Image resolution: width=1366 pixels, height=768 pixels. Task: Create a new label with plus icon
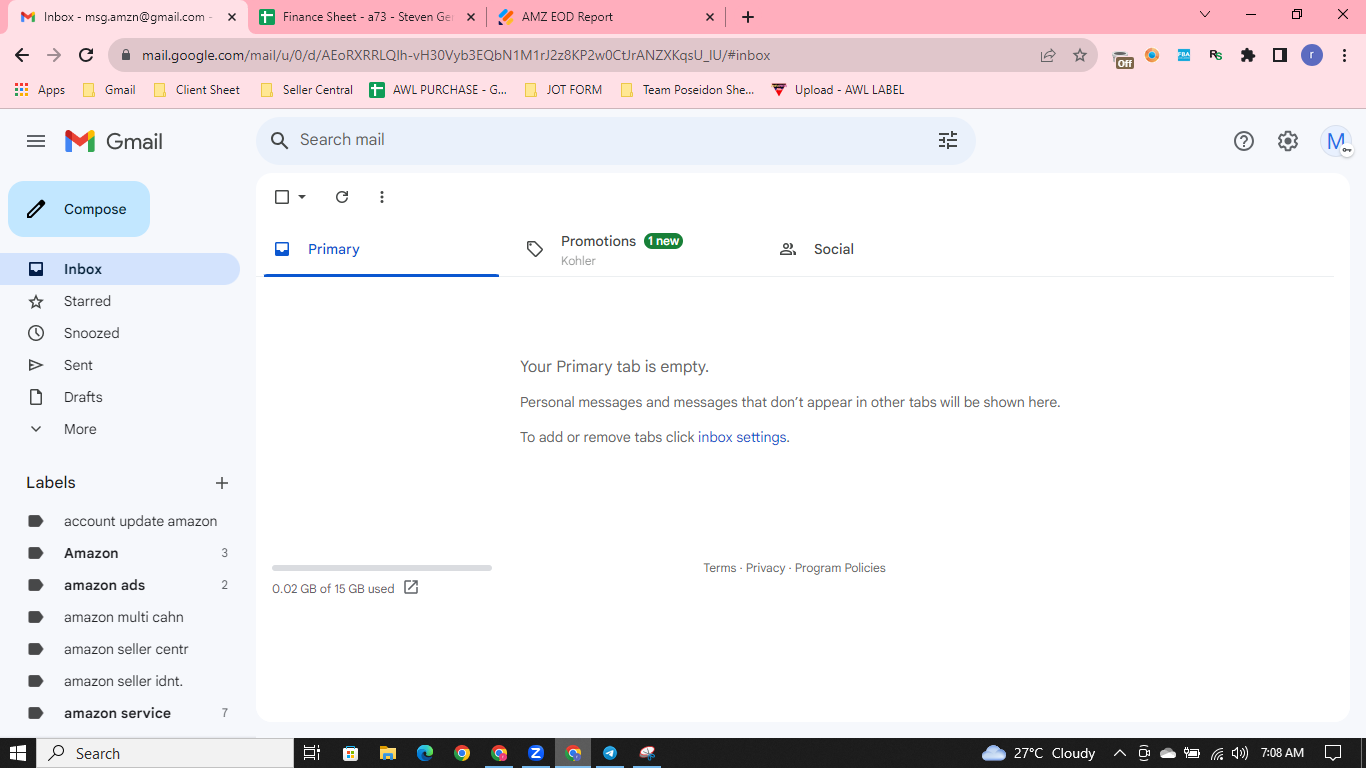pos(222,483)
